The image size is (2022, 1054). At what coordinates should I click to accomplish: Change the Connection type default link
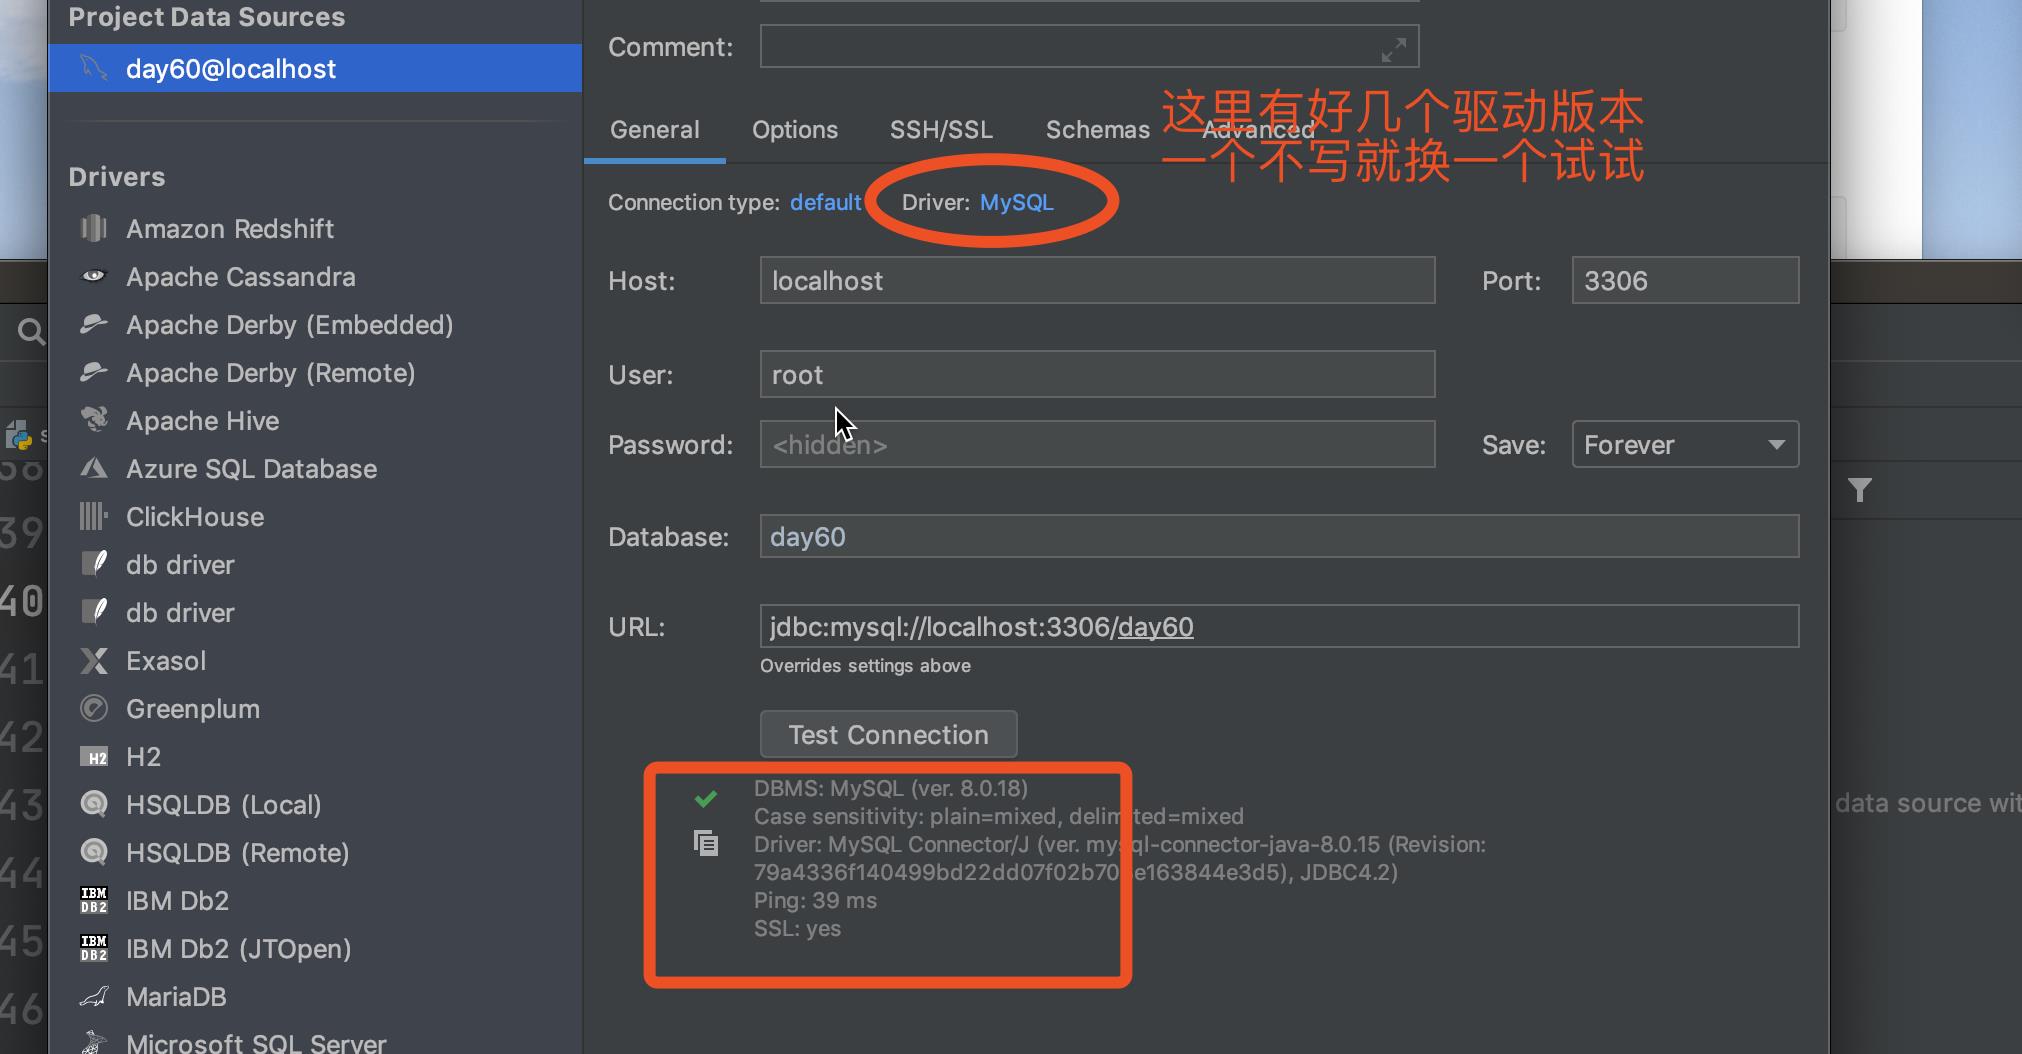pos(825,202)
